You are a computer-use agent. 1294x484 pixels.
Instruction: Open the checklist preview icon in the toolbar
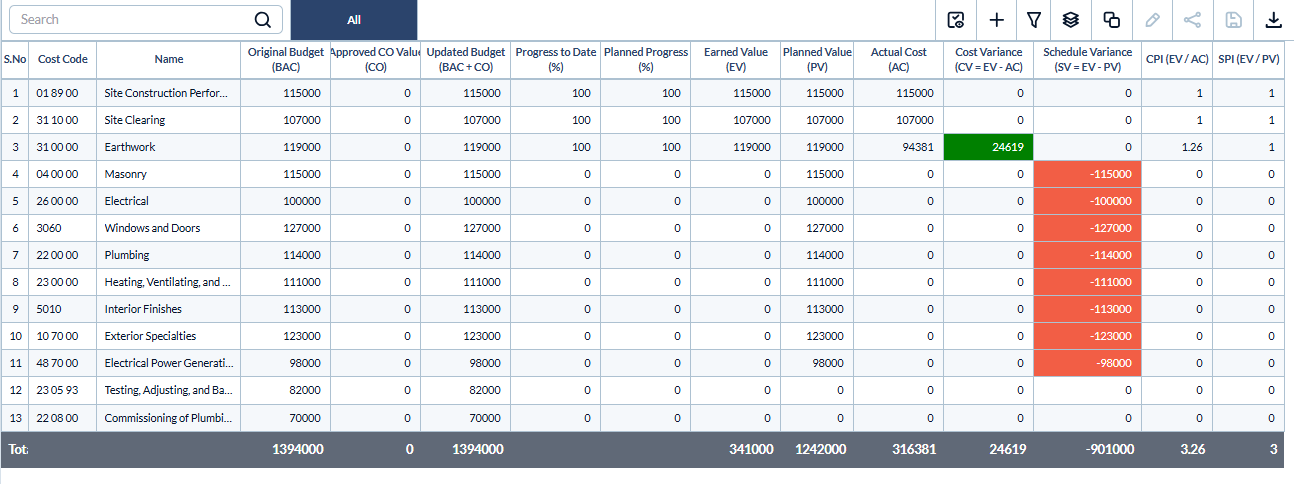click(956, 20)
